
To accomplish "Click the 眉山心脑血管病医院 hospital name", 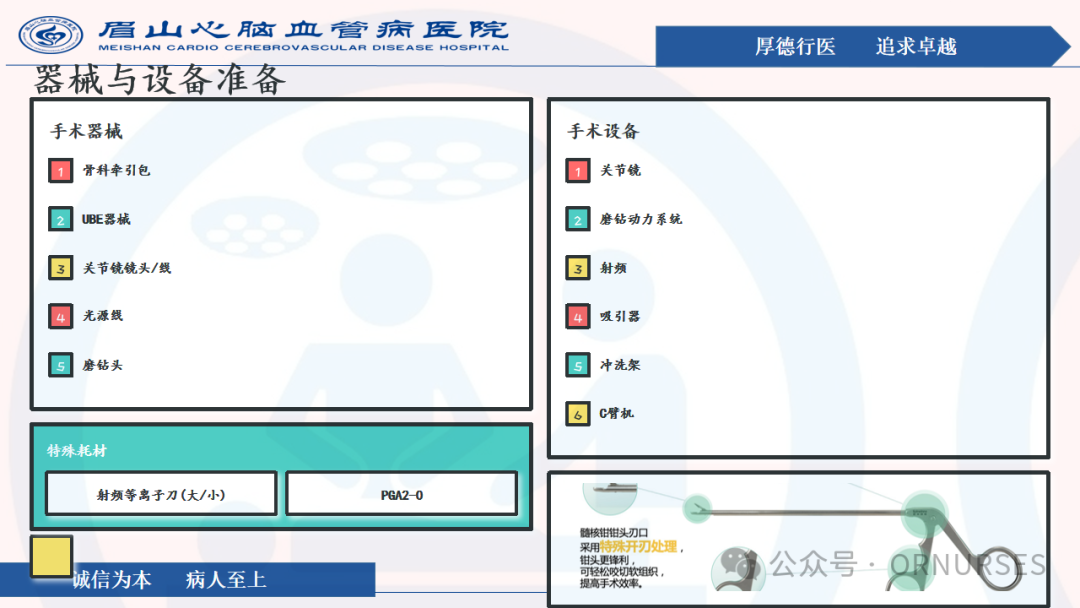I will coord(303,30).
